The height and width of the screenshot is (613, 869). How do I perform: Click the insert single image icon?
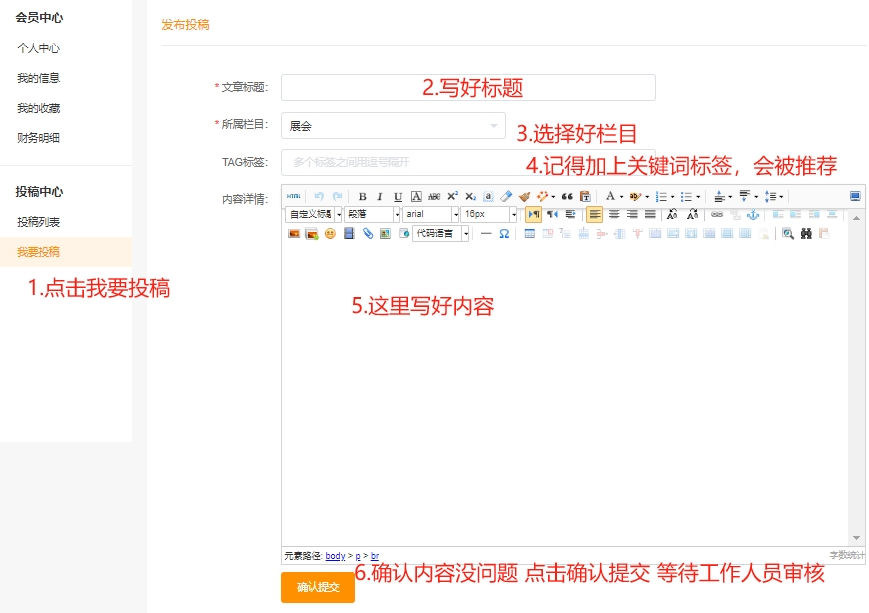click(x=294, y=234)
